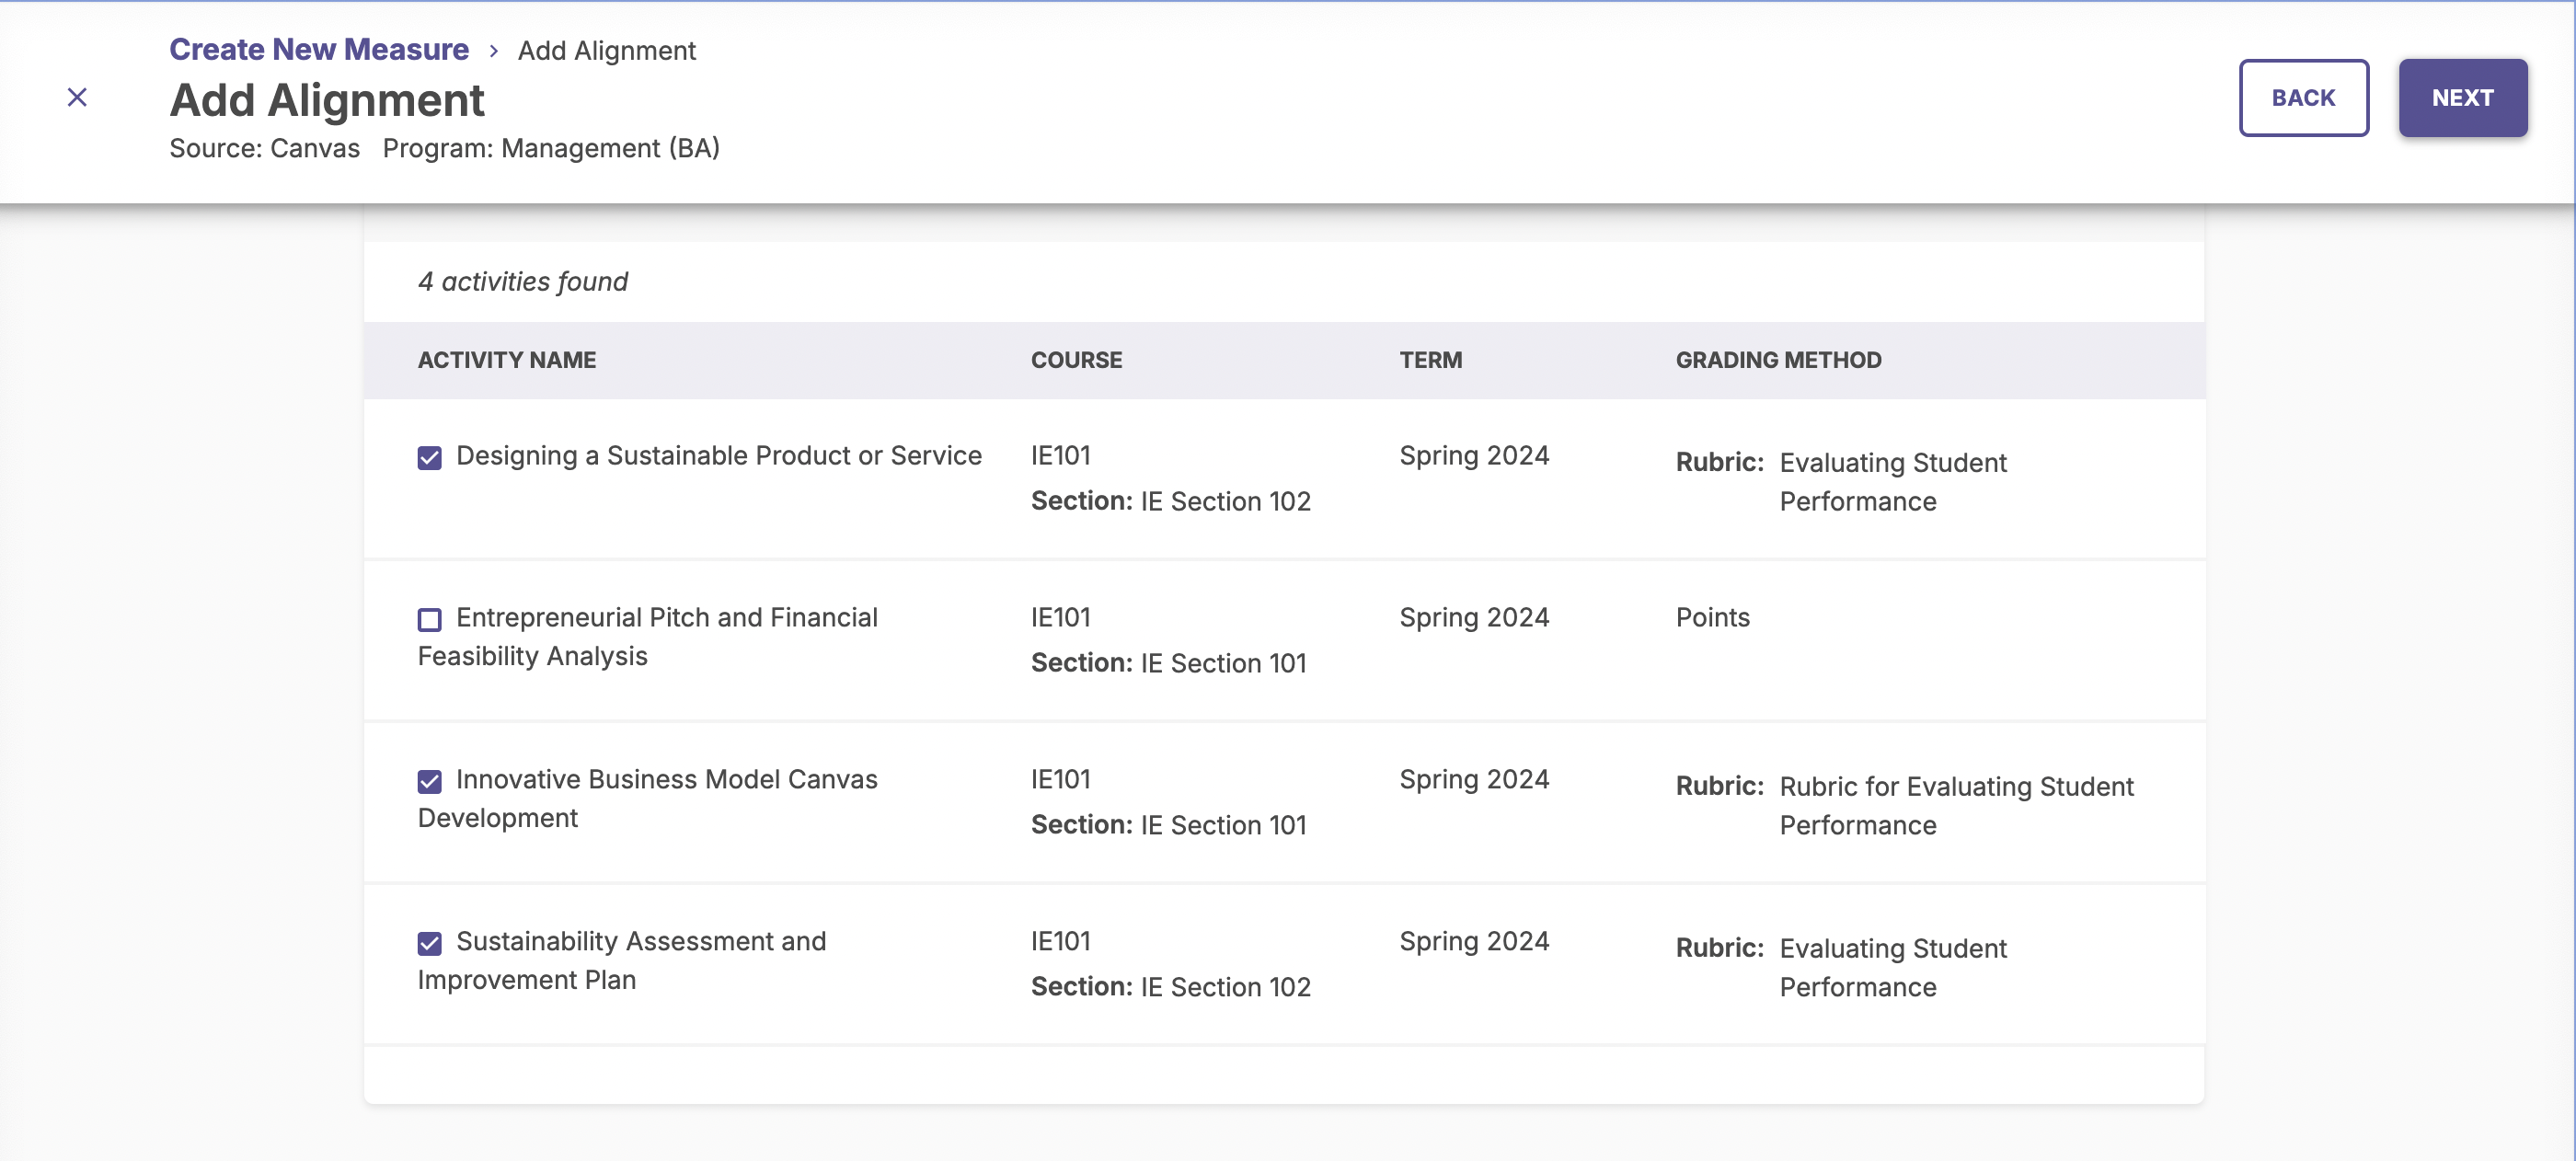
Task: Click Section IE Section 102 in first row
Action: click(1170, 501)
